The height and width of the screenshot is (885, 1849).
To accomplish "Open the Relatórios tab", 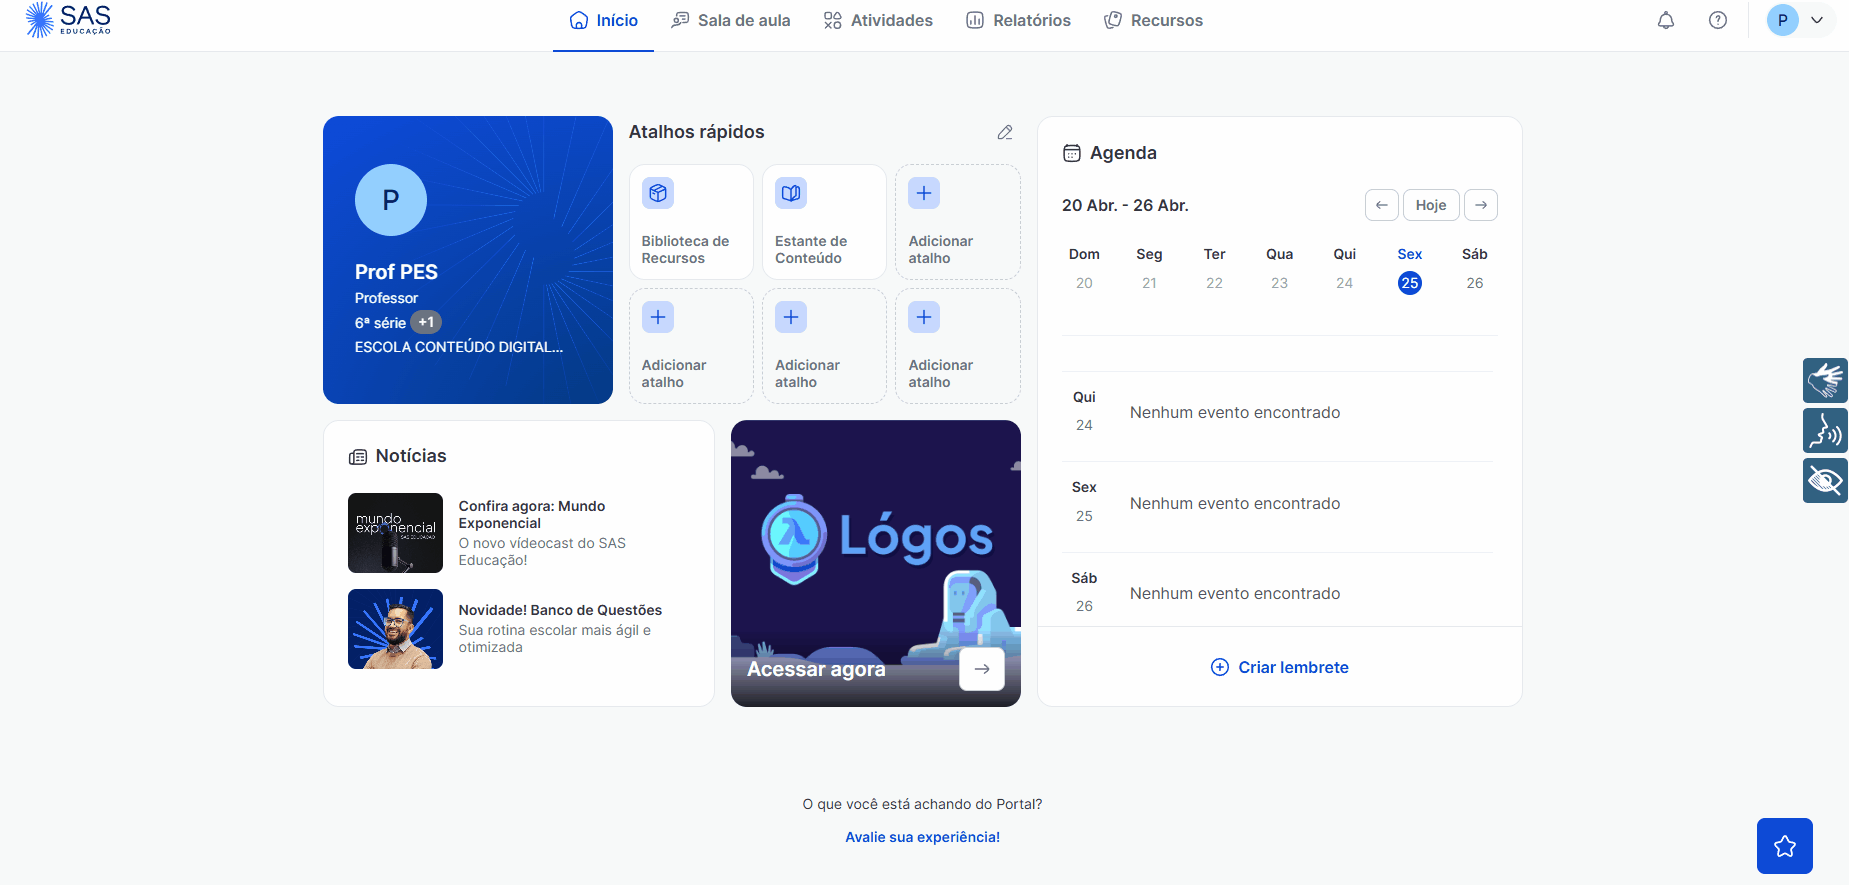I will [x=1018, y=20].
